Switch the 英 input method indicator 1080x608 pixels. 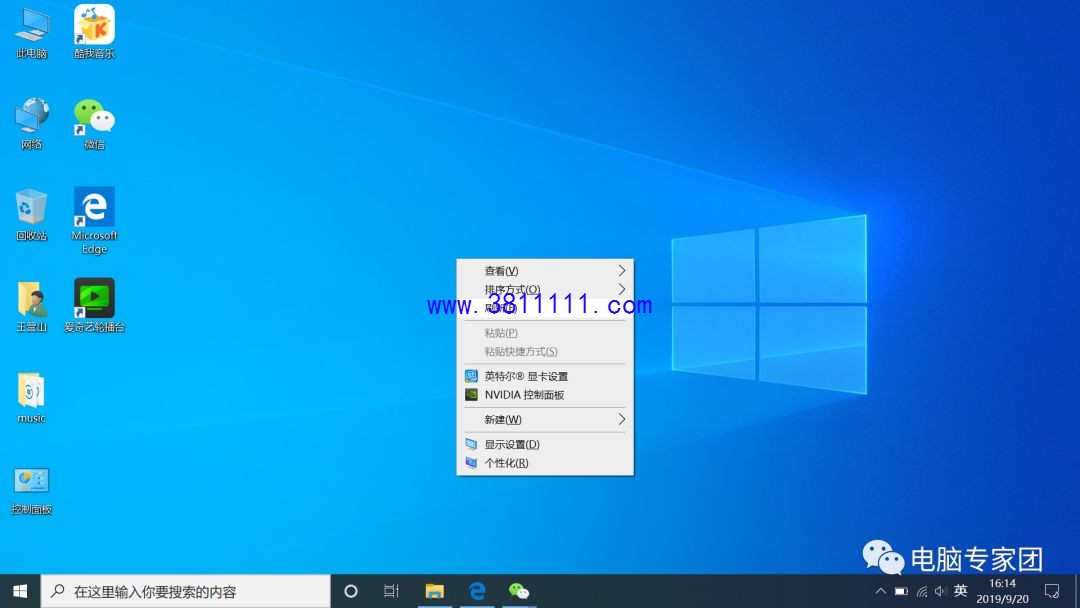pyautogui.click(x=961, y=591)
